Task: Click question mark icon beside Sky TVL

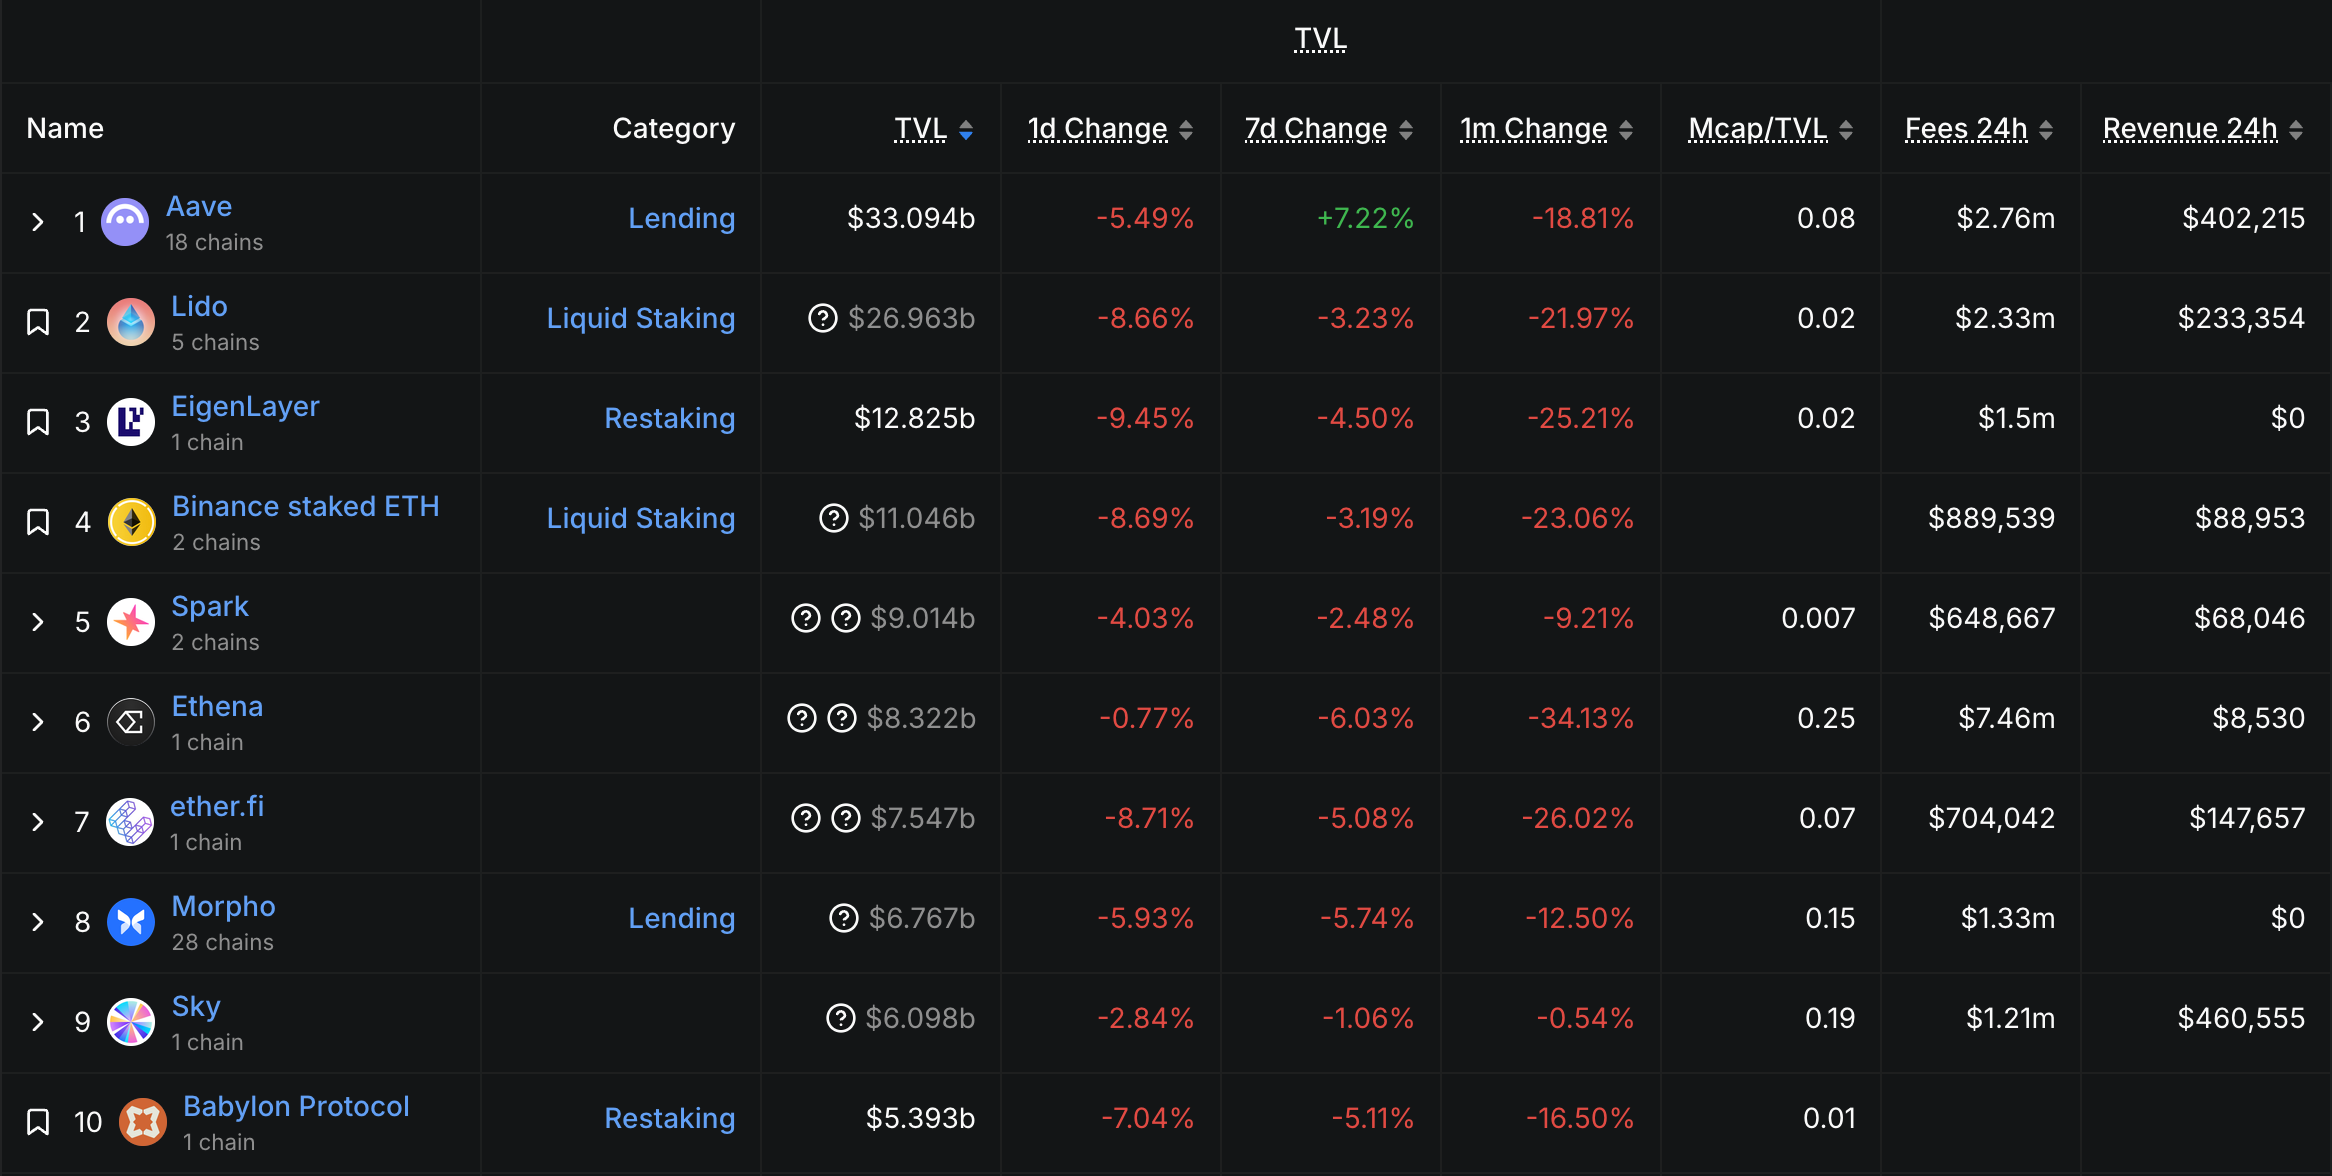Action: 840,1018
